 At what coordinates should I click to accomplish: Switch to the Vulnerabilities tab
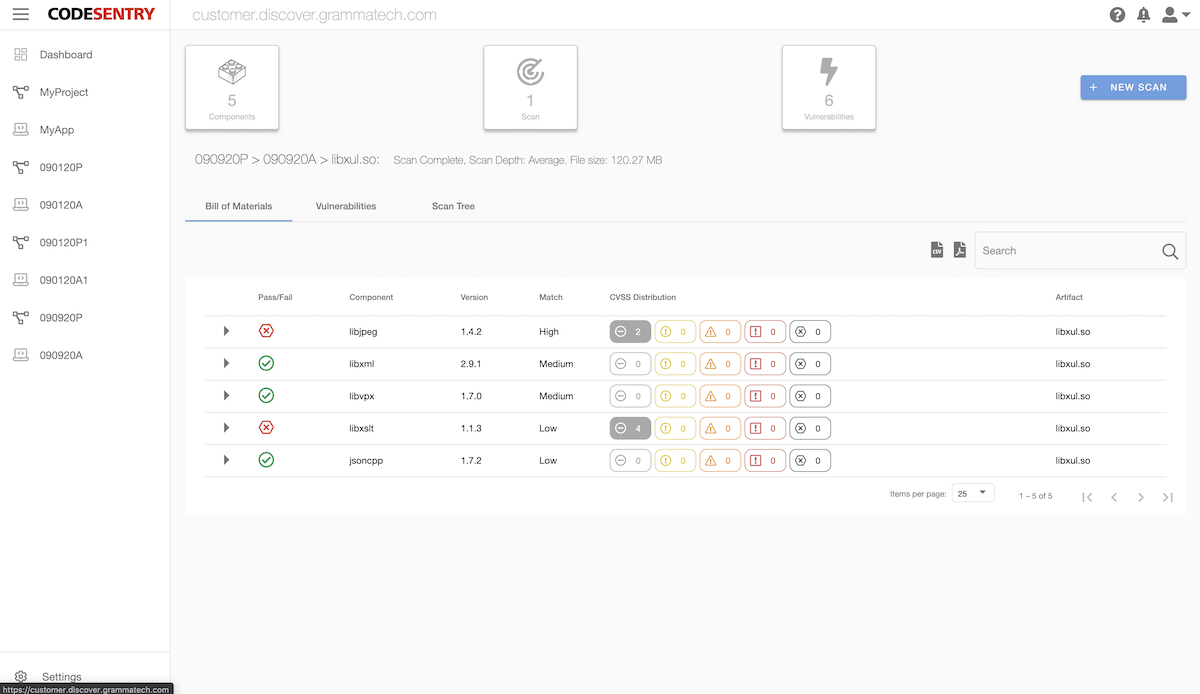tap(346, 206)
